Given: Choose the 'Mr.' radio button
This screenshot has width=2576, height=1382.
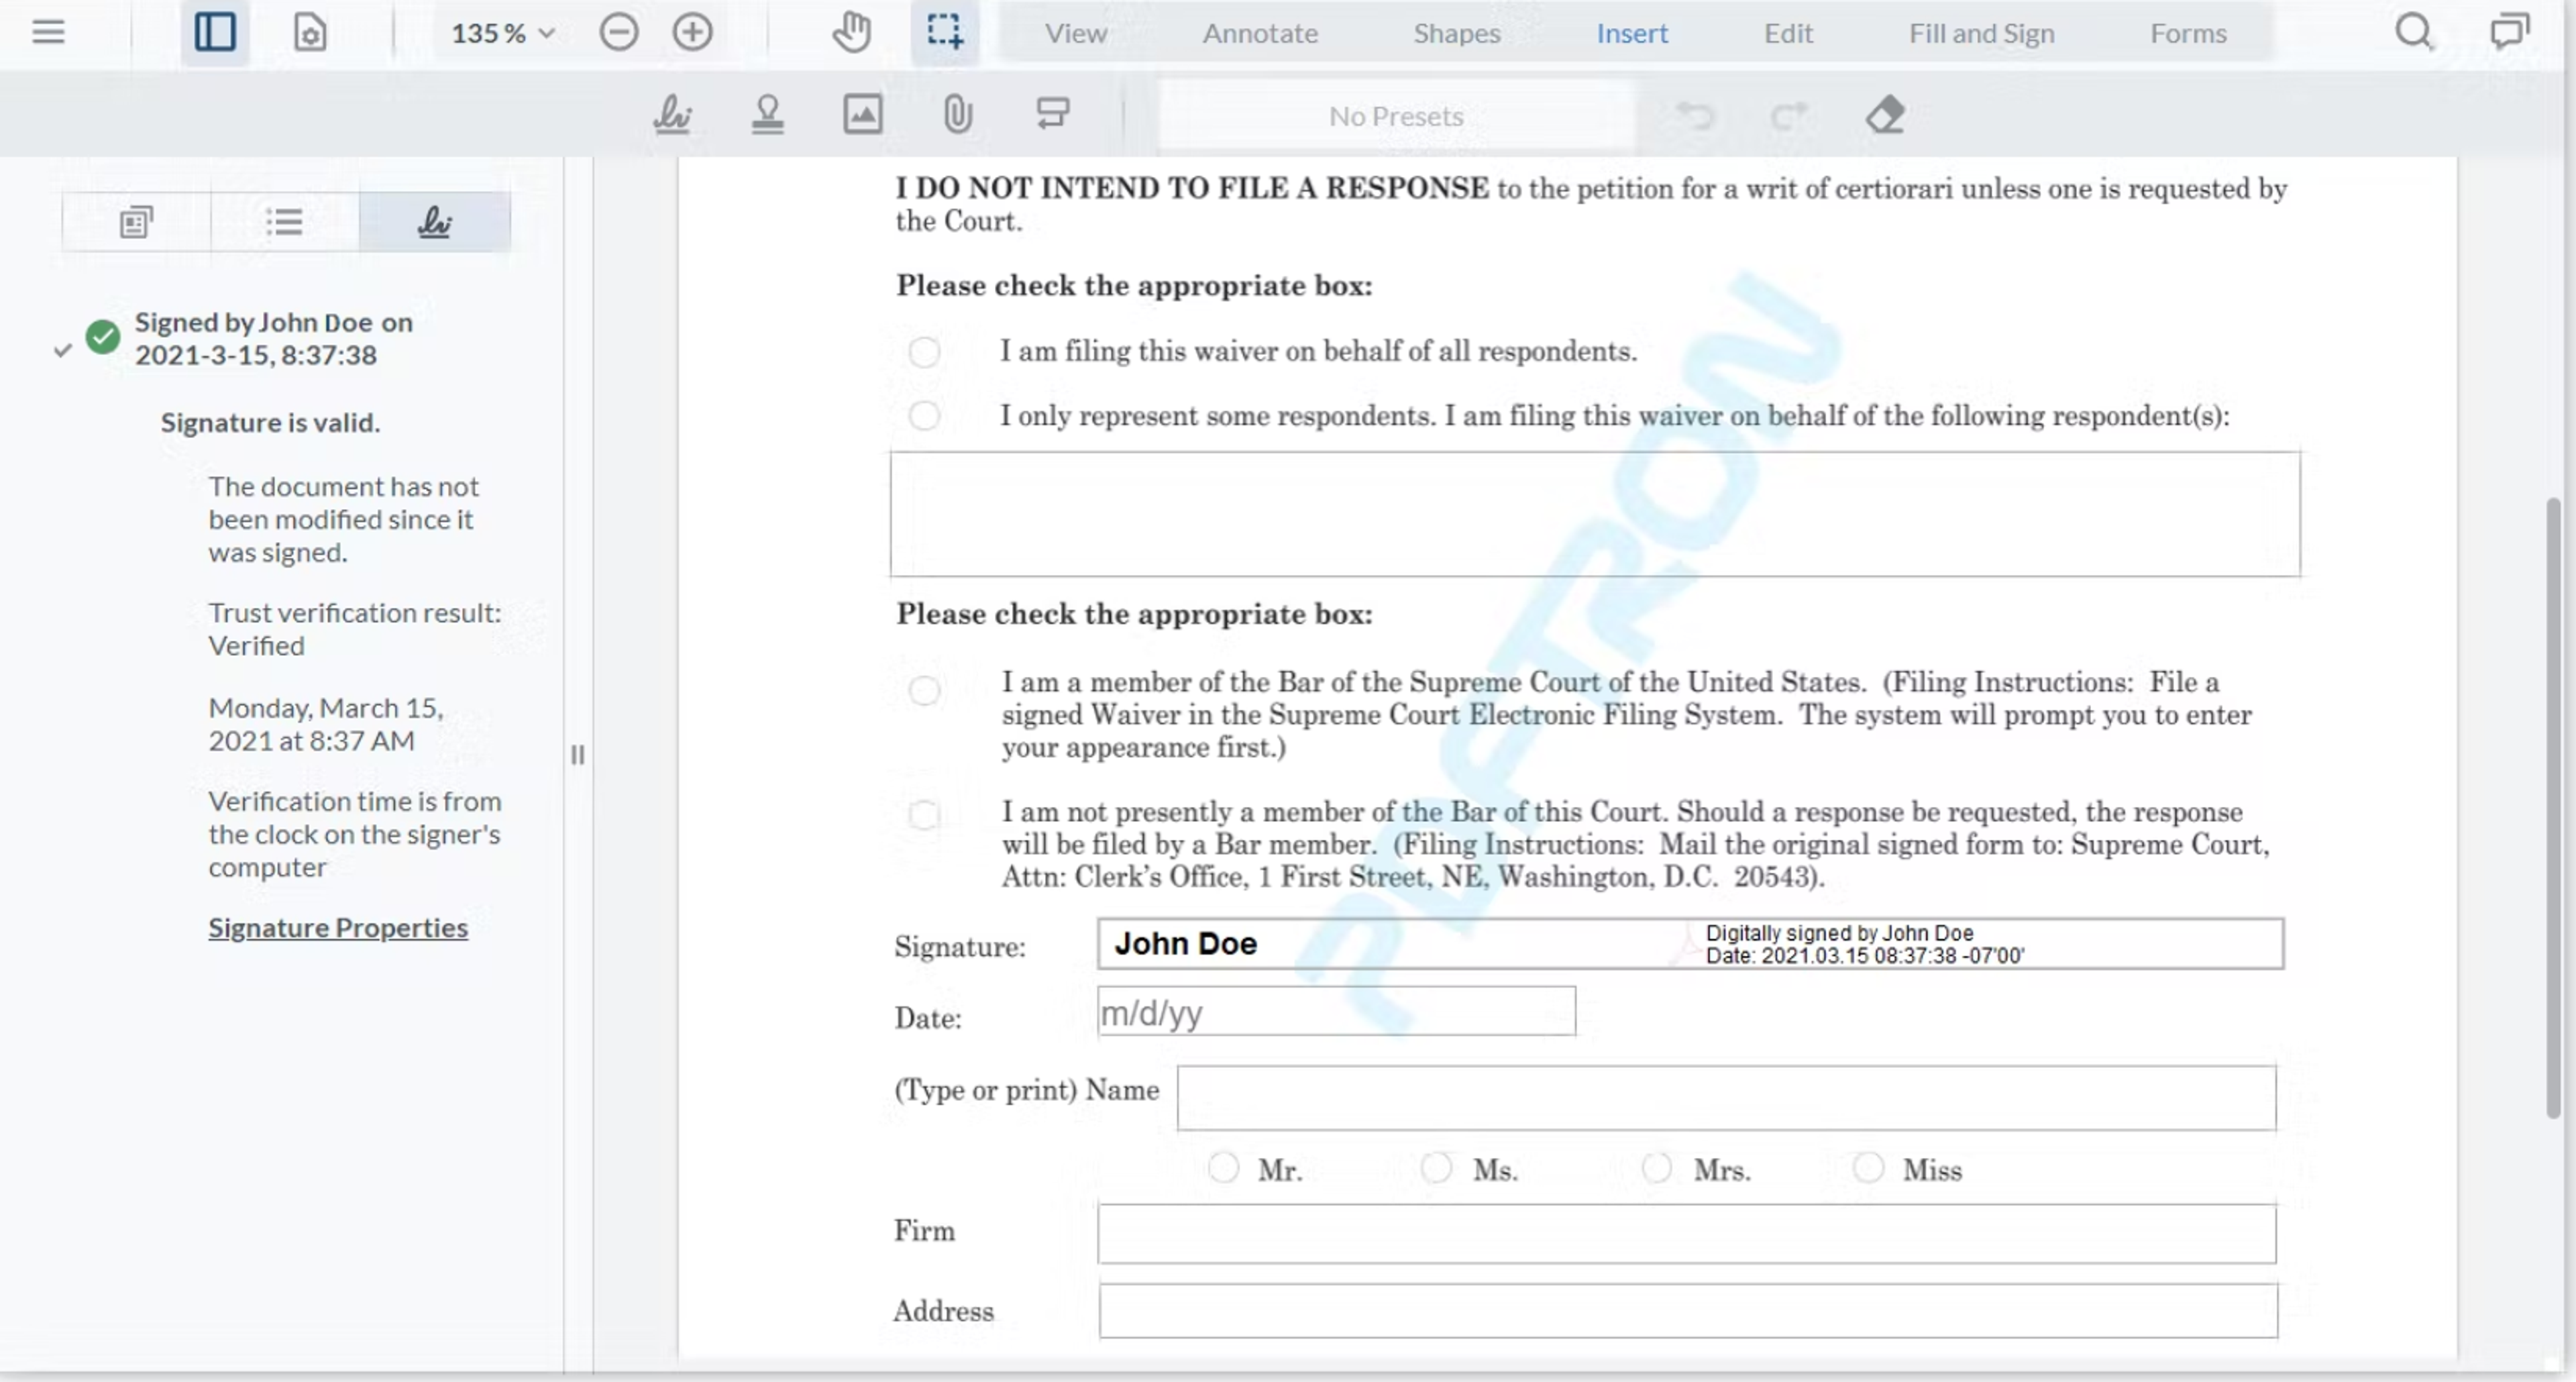Looking at the screenshot, I should (1223, 1168).
